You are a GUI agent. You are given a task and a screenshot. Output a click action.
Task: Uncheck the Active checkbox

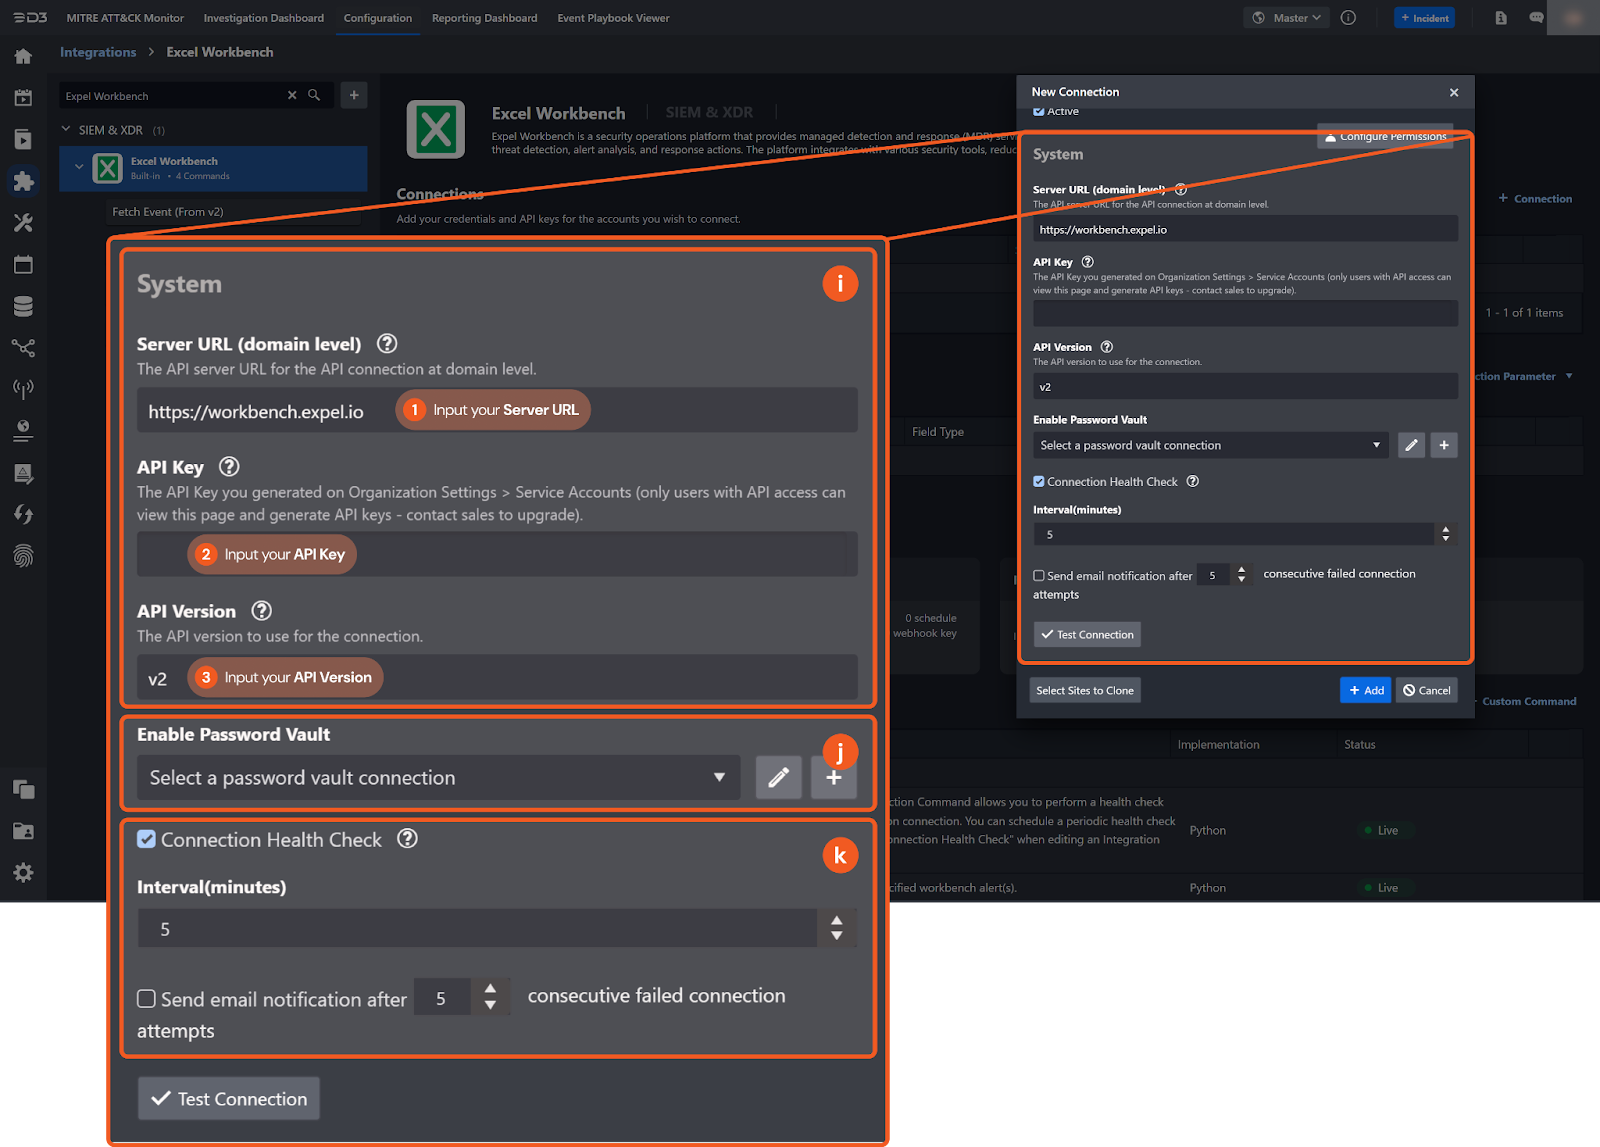pyautogui.click(x=1039, y=111)
